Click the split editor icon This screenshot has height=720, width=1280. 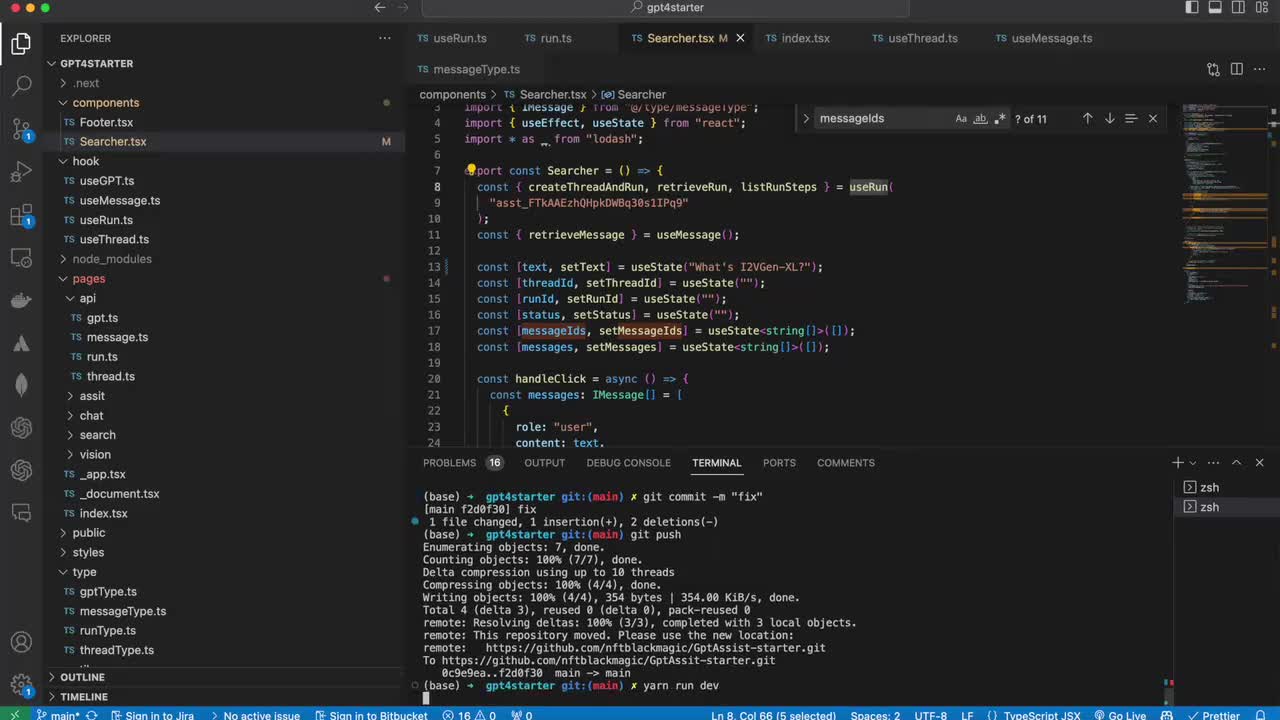1236,69
